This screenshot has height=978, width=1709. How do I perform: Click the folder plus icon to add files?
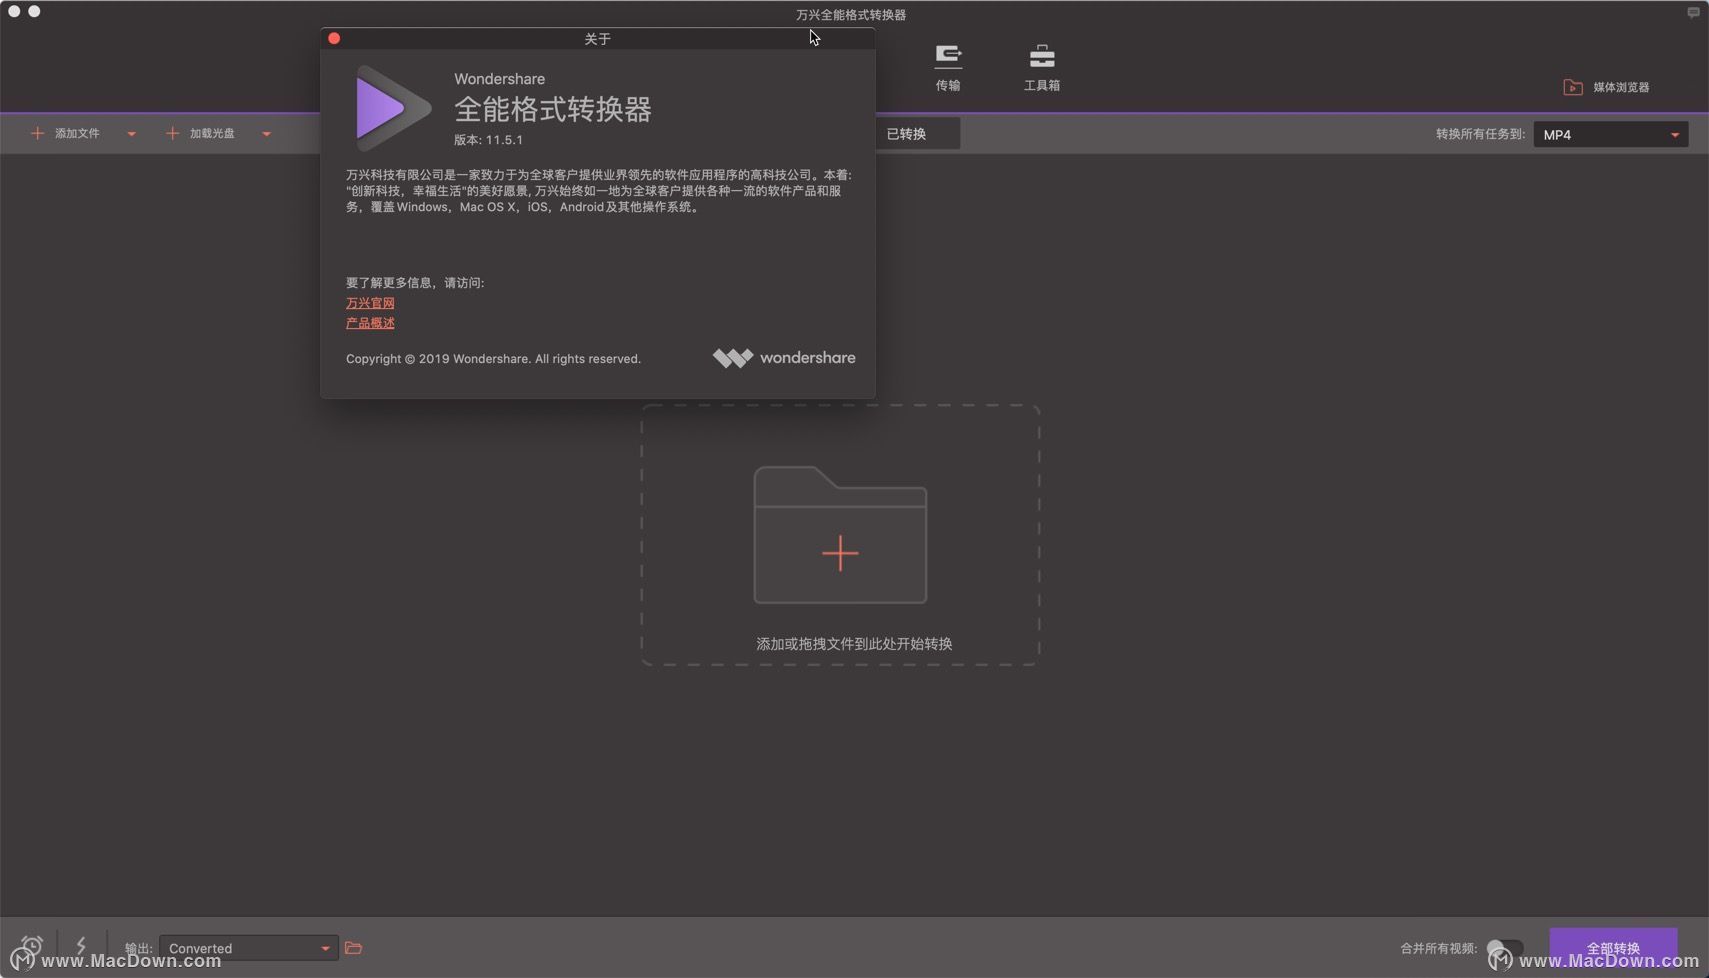tap(840, 535)
